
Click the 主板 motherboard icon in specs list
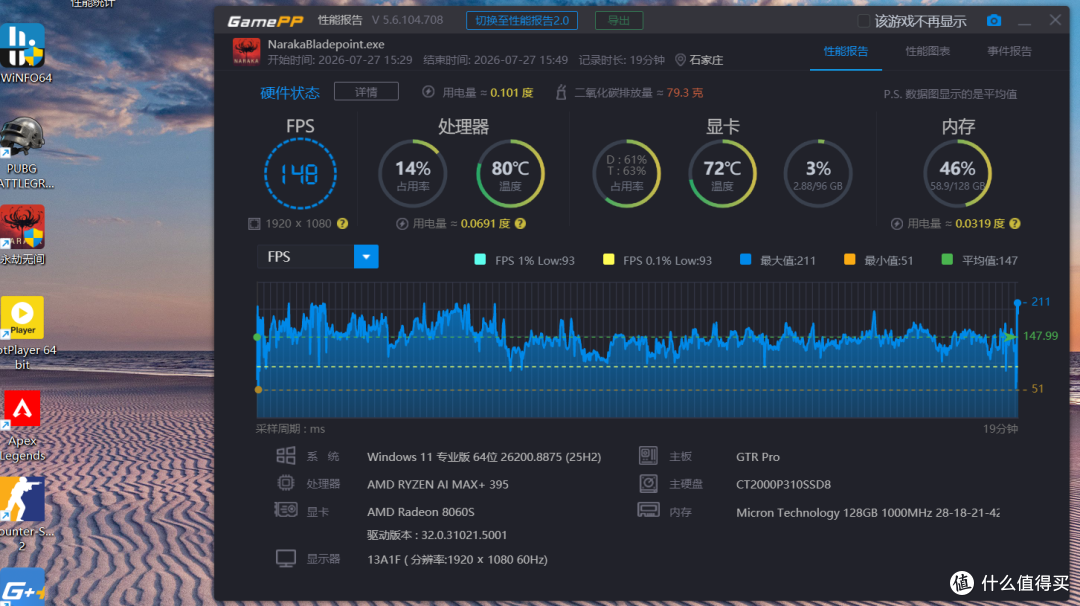tap(648, 456)
